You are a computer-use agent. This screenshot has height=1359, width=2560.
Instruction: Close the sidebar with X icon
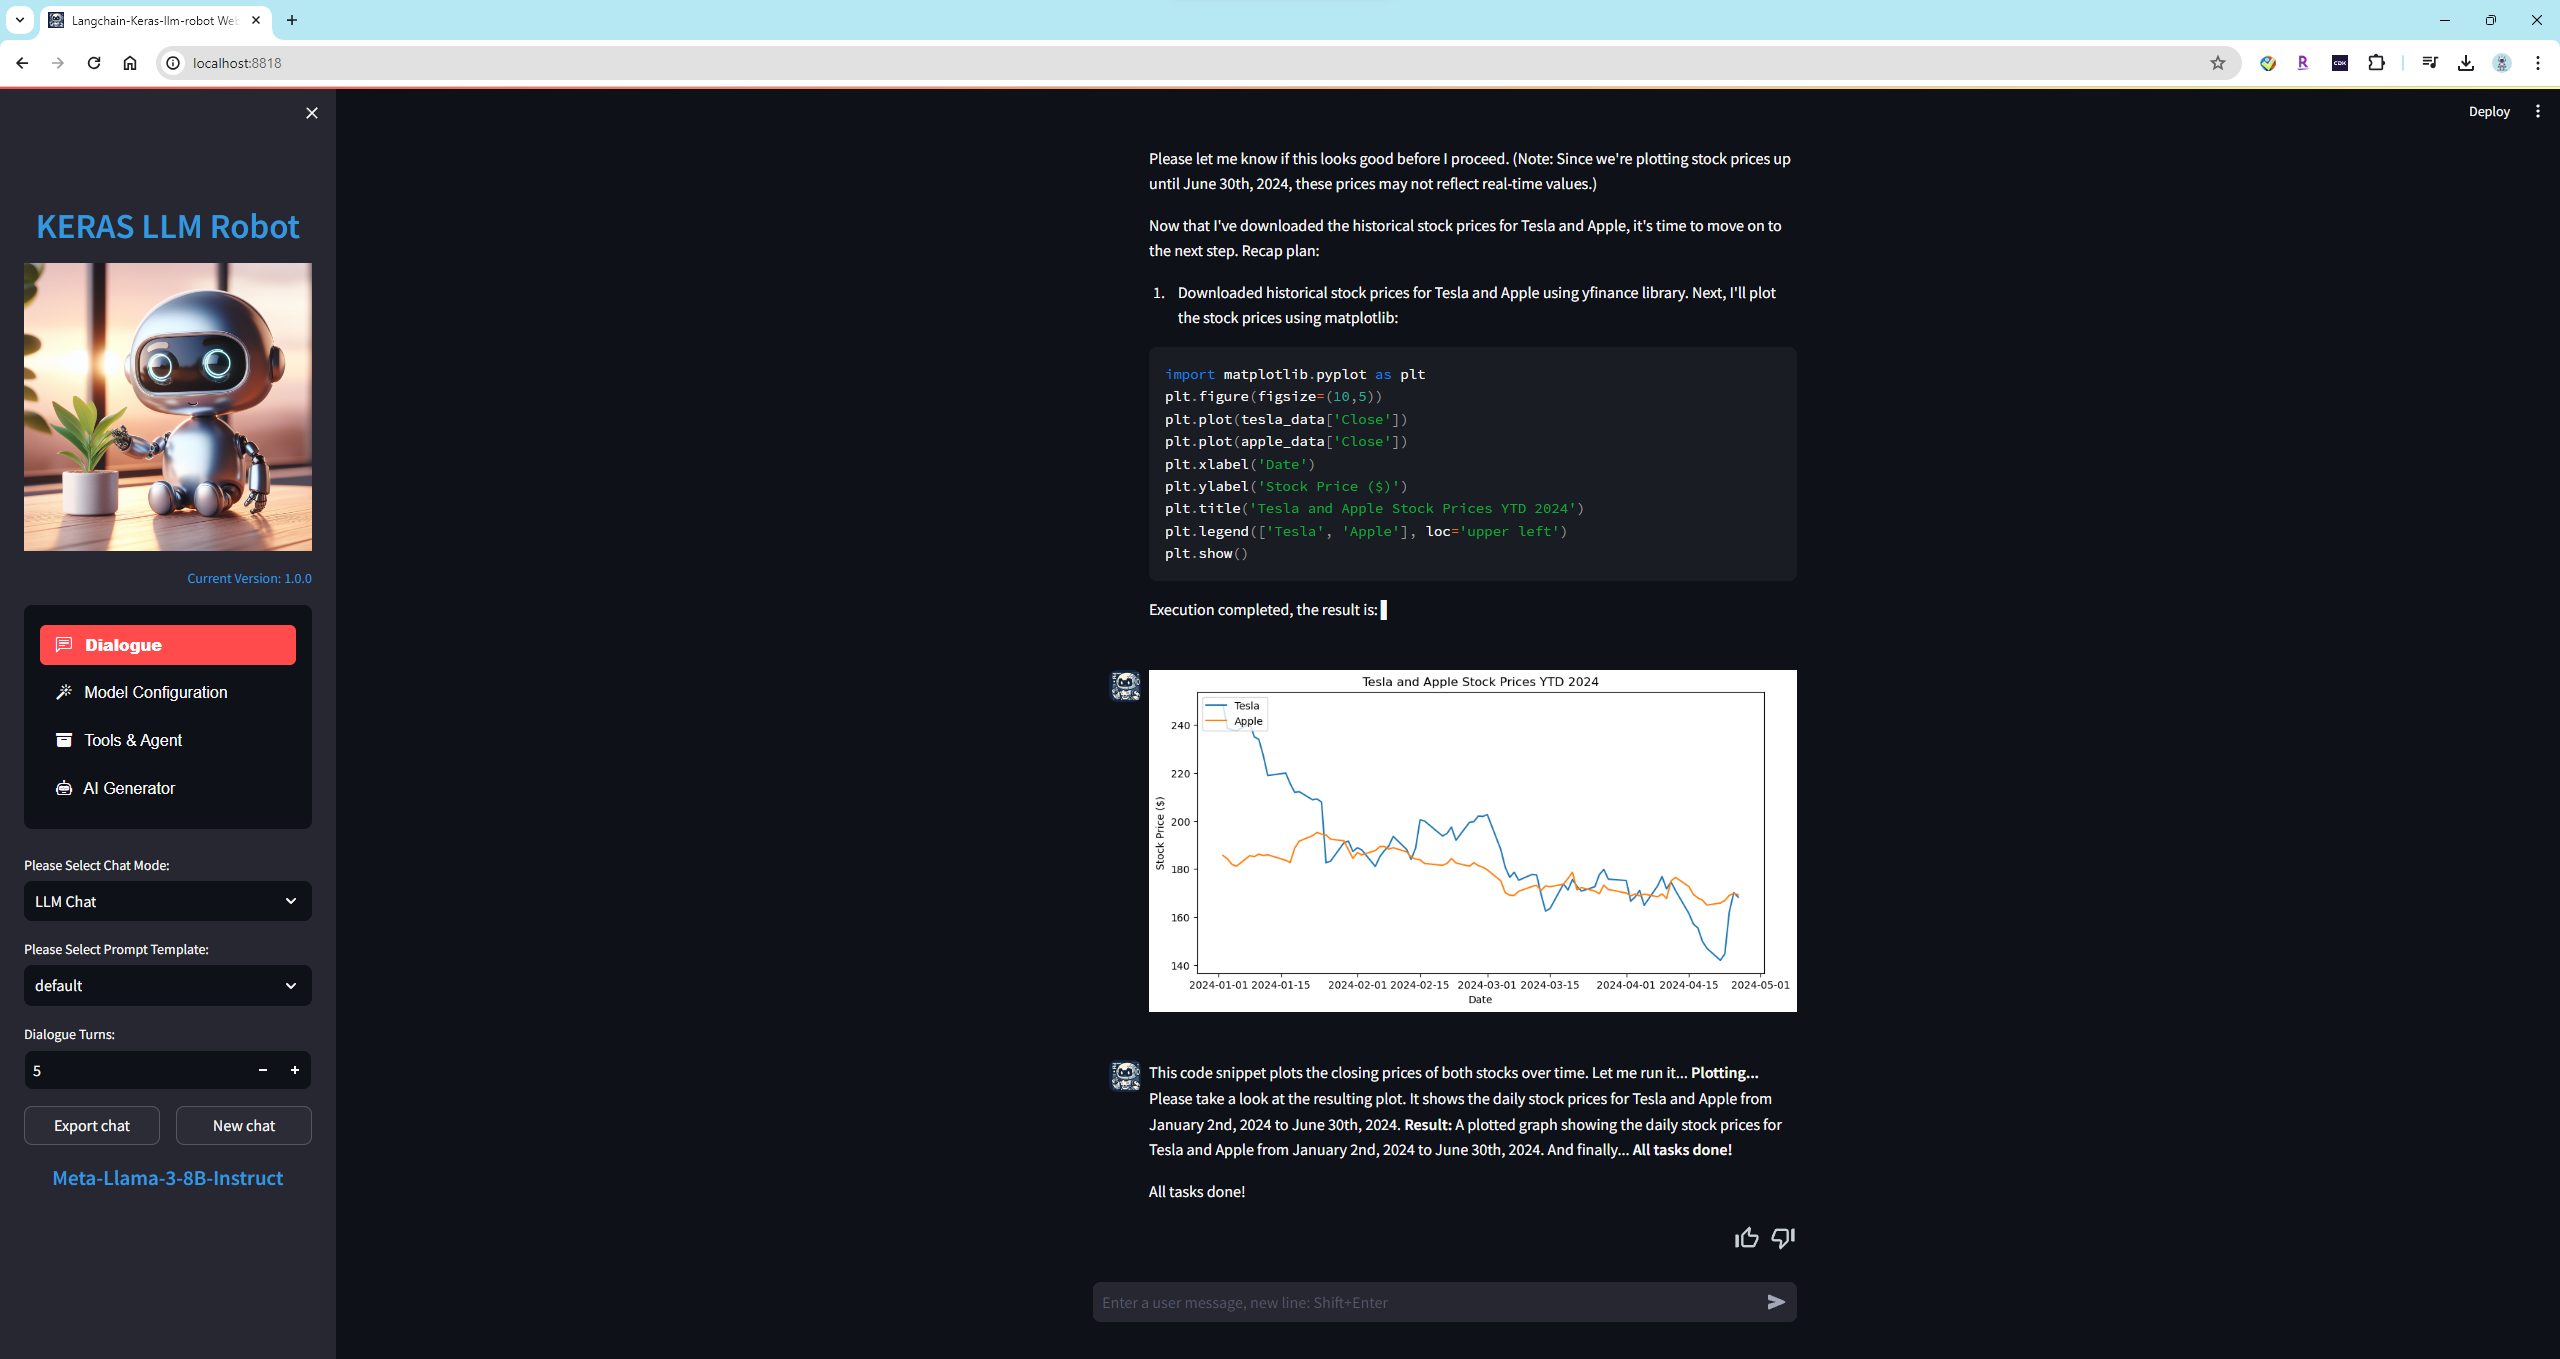pyautogui.click(x=312, y=113)
